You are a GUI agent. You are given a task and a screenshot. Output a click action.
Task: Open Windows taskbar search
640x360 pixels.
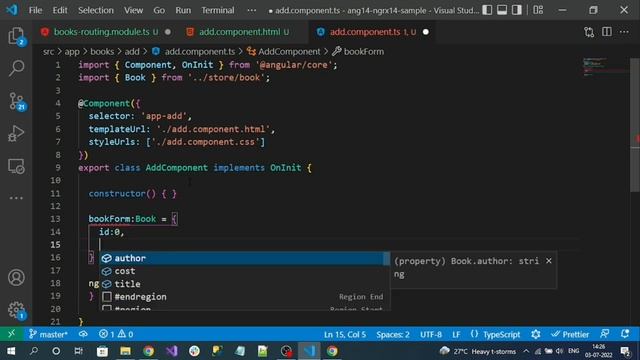point(34,351)
